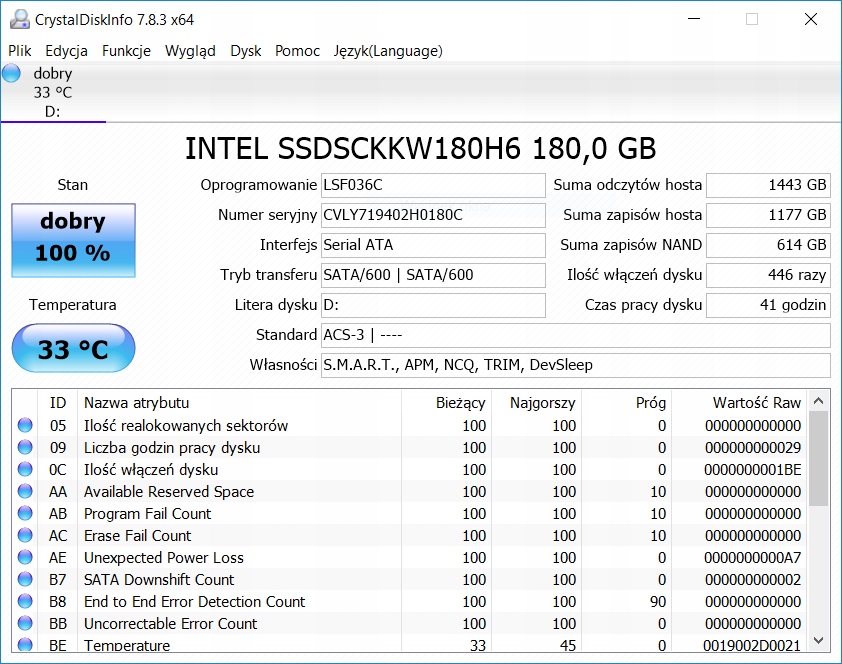Click the Własności field listing S.M.A.R.T. features
This screenshot has width=842, height=664.
pos(576,366)
